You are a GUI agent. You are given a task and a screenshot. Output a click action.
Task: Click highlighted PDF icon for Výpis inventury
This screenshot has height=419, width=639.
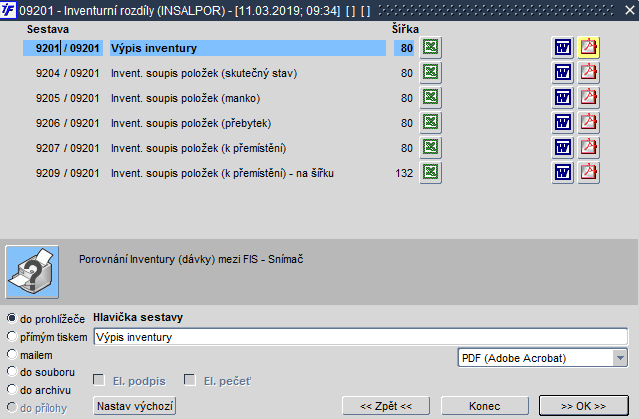point(588,48)
